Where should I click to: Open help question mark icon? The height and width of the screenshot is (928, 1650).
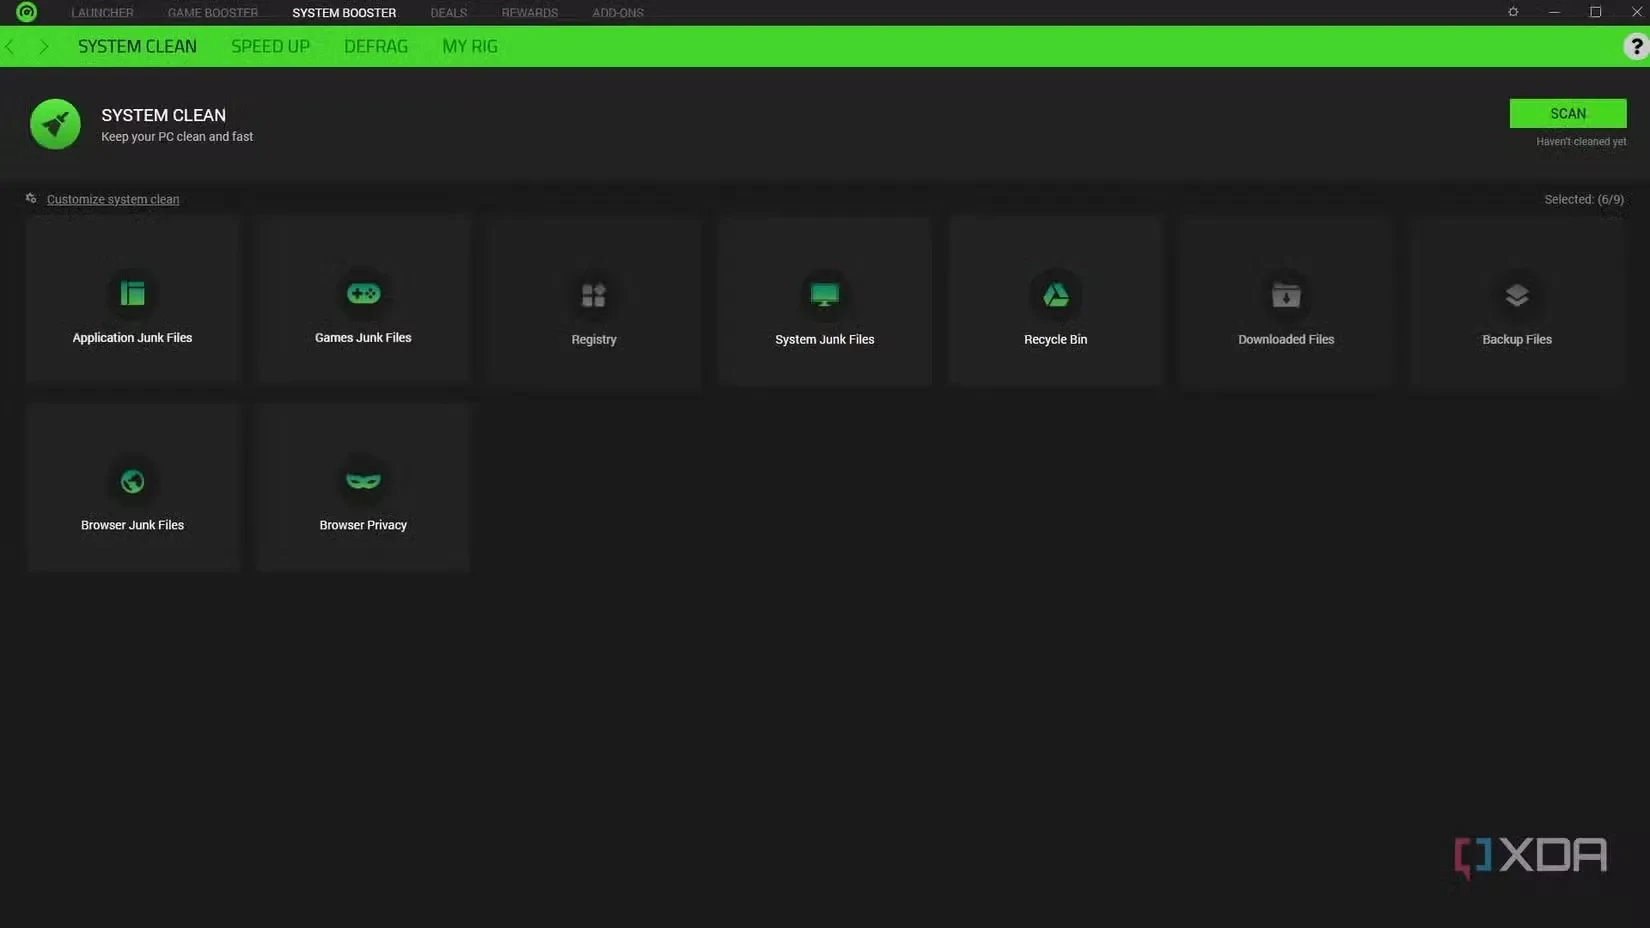coord(1636,46)
